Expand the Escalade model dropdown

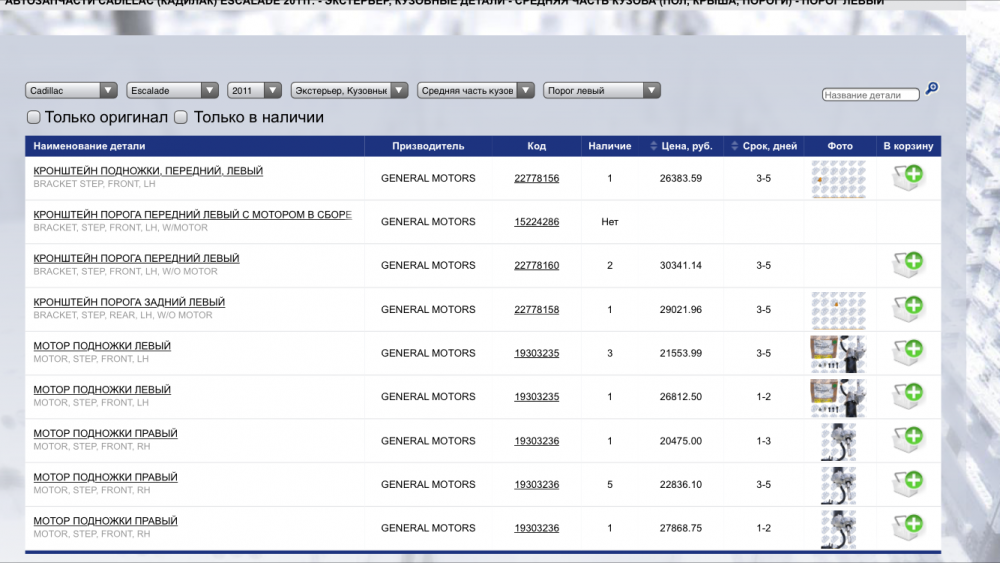point(172,90)
